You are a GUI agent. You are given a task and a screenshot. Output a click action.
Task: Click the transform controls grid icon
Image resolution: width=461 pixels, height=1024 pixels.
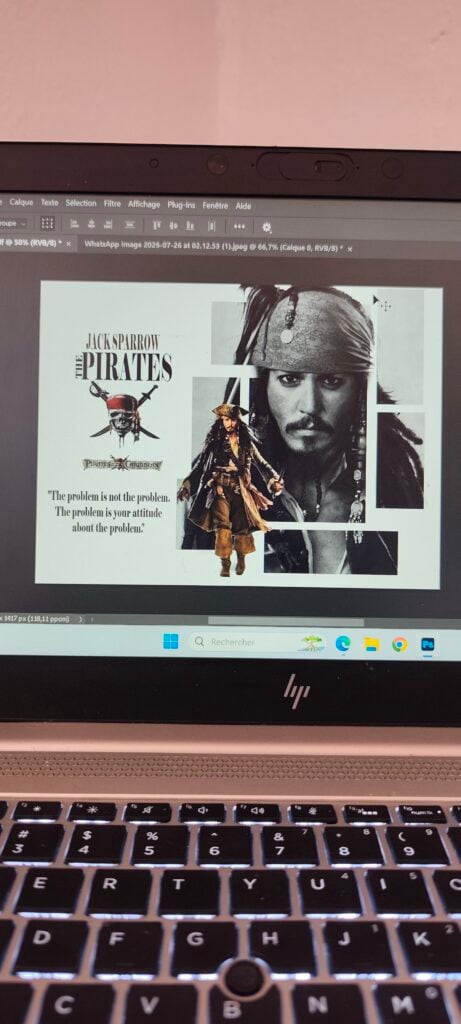coord(48,223)
